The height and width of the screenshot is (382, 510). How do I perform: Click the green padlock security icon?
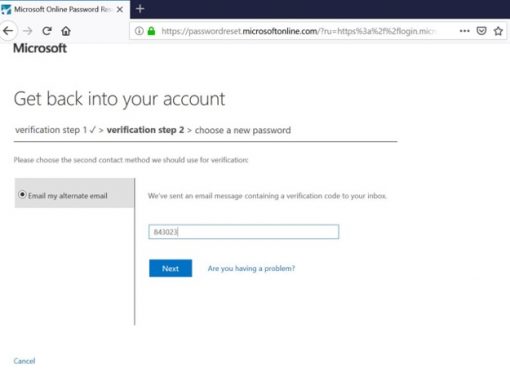pos(151,31)
